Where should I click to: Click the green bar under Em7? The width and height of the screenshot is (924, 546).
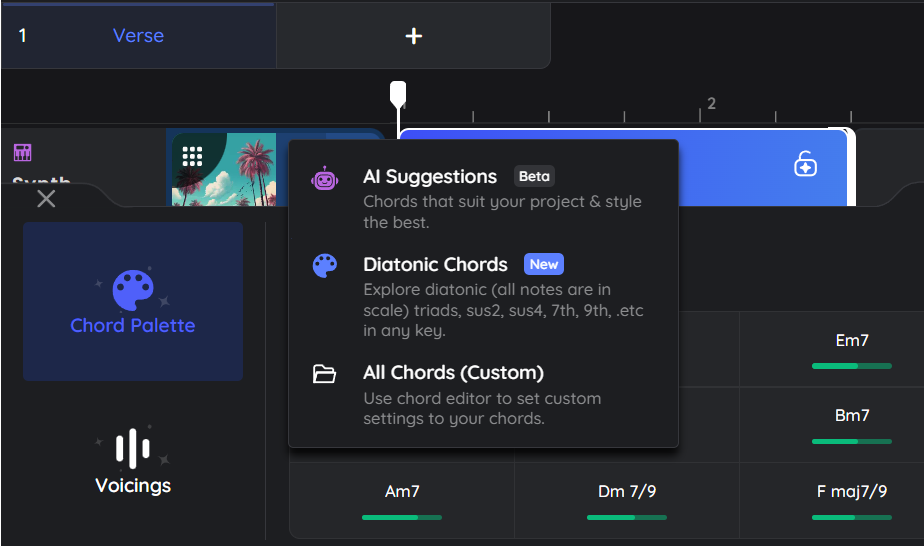point(852,366)
